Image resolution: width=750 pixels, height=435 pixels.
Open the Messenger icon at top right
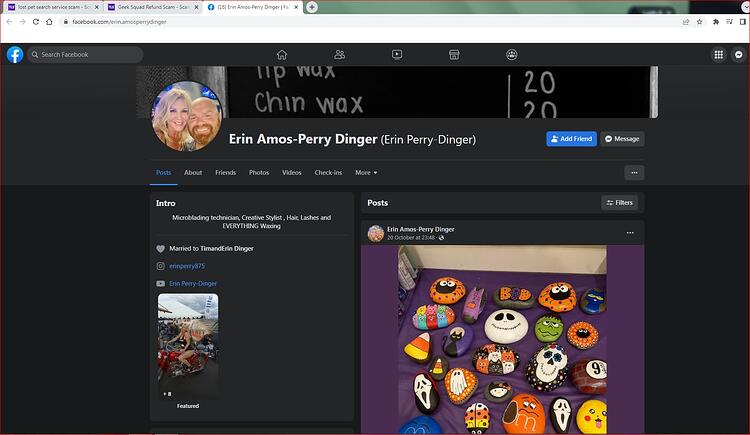click(739, 55)
